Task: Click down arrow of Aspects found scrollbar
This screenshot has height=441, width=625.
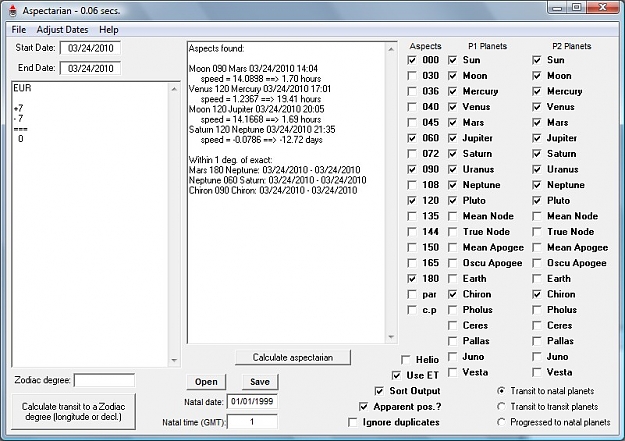Action: point(391,337)
